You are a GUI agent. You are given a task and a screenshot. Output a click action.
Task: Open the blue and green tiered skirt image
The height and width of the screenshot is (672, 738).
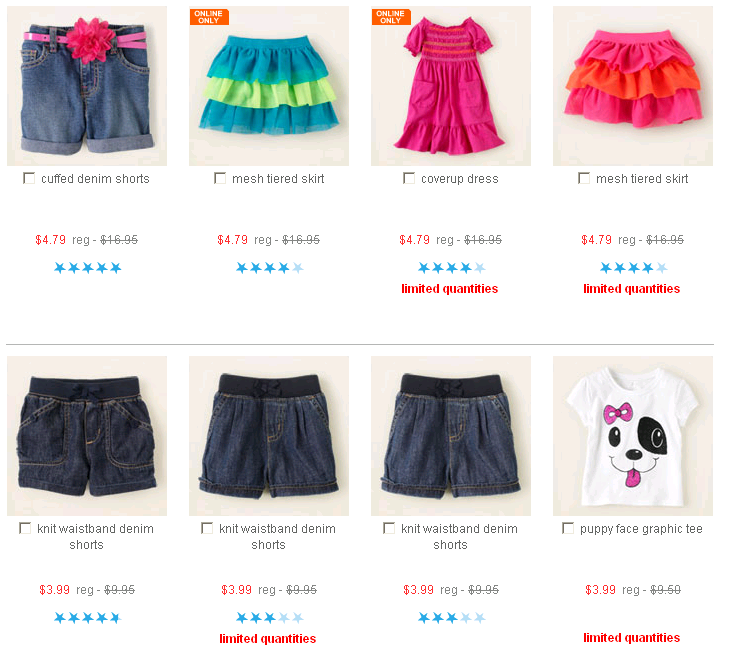(269, 86)
